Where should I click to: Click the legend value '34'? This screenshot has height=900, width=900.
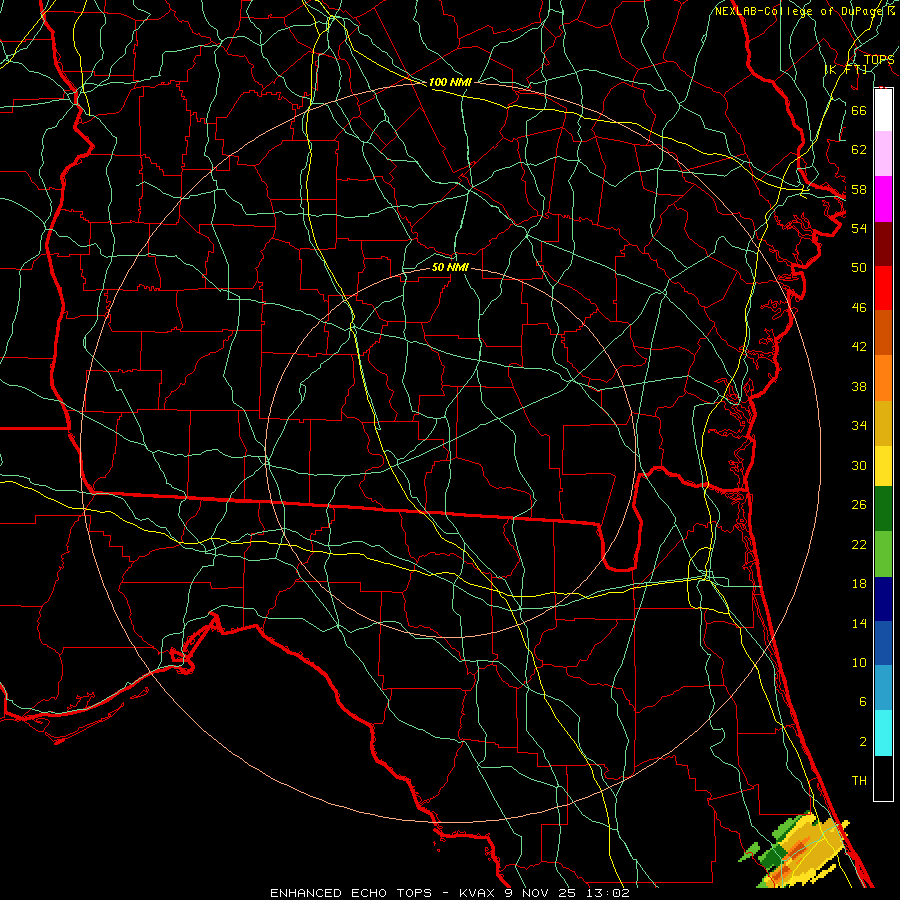(x=859, y=425)
